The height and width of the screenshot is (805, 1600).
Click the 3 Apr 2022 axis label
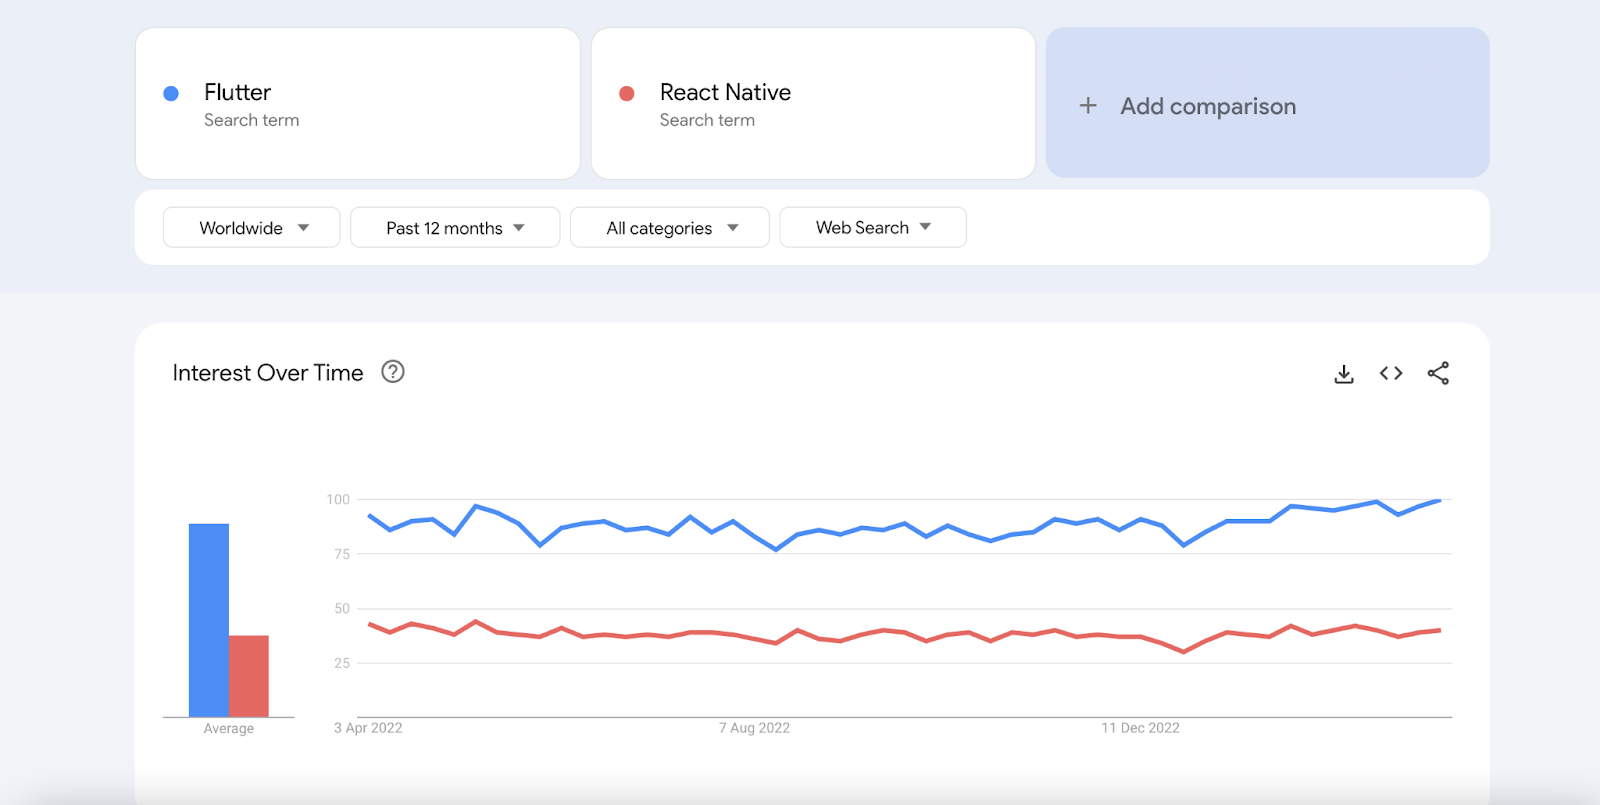click(368, 728)
